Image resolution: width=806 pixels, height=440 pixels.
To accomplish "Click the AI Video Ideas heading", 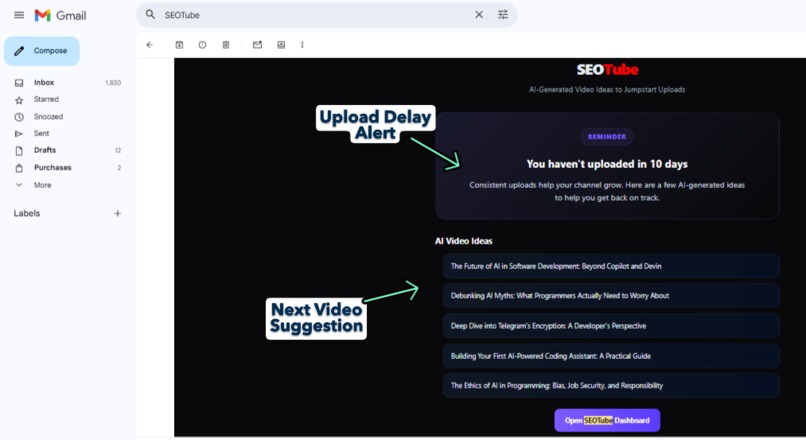I will tap(464, 241).
